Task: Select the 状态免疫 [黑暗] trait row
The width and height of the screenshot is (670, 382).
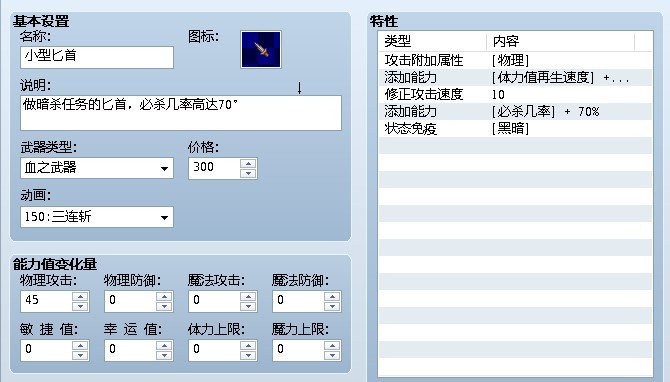Action: pos(515,129)
